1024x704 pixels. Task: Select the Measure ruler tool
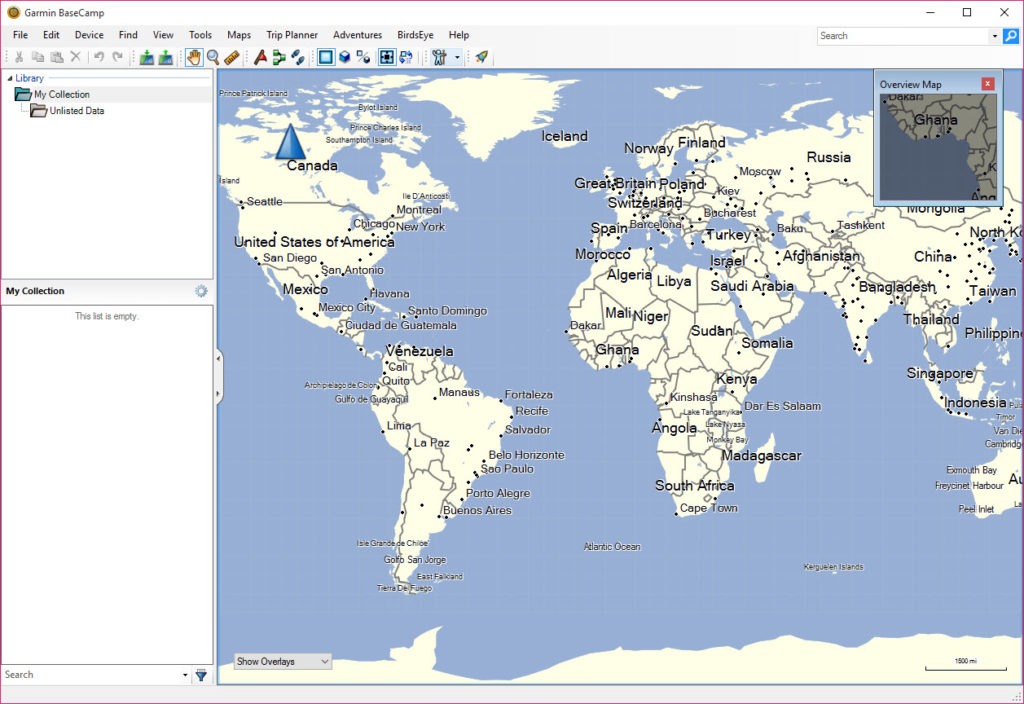pos(232,57)
